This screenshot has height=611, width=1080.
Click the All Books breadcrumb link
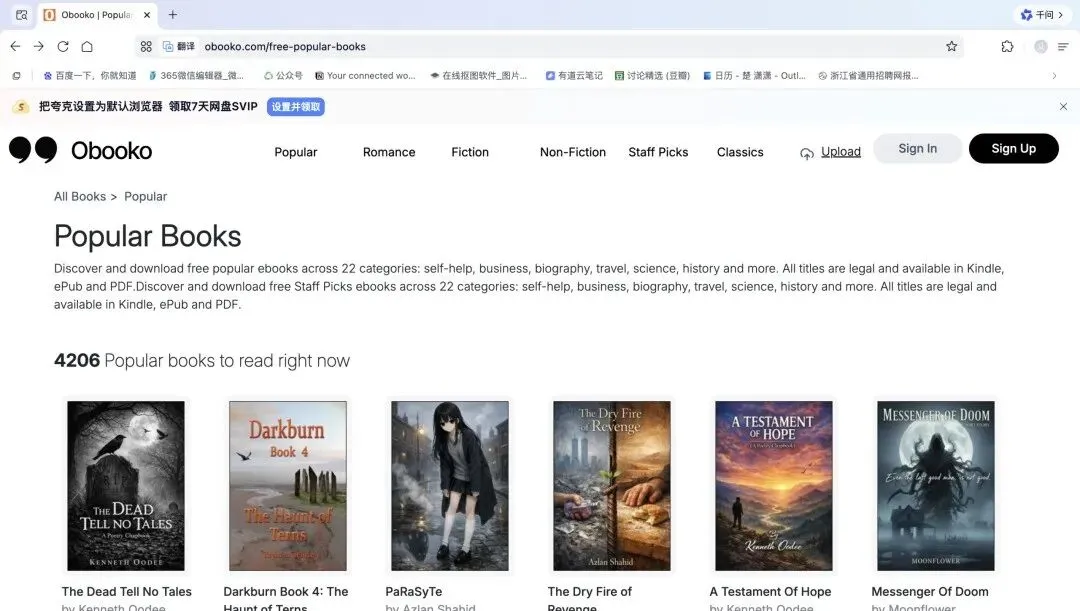[x=80, y=196]
